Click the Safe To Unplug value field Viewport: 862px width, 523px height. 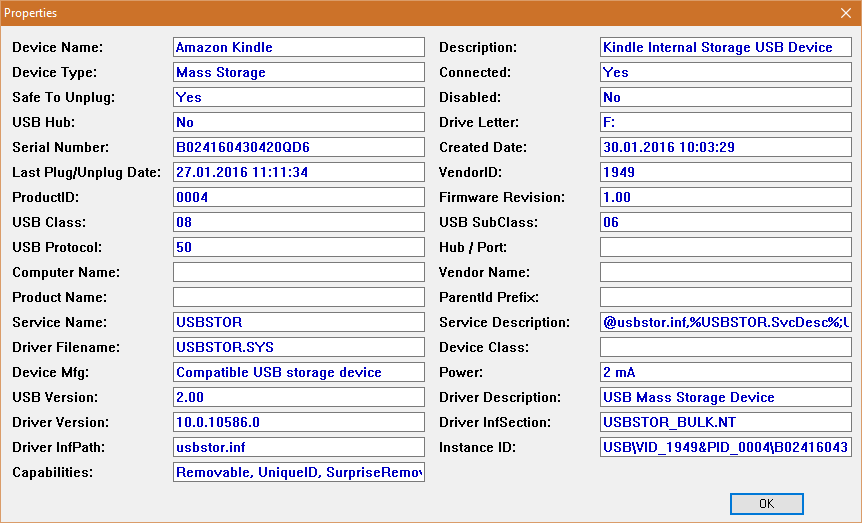coord(299,97)
